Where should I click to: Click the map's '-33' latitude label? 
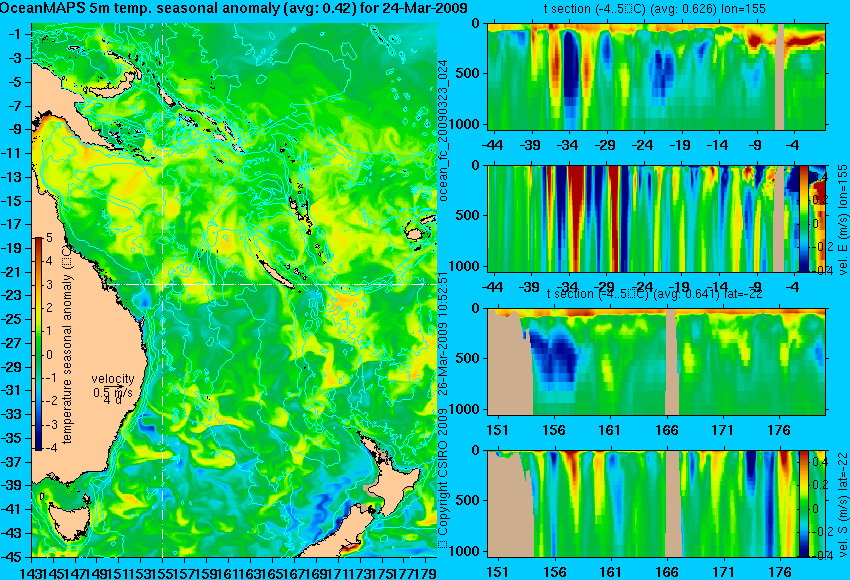[x=13, y=414]
